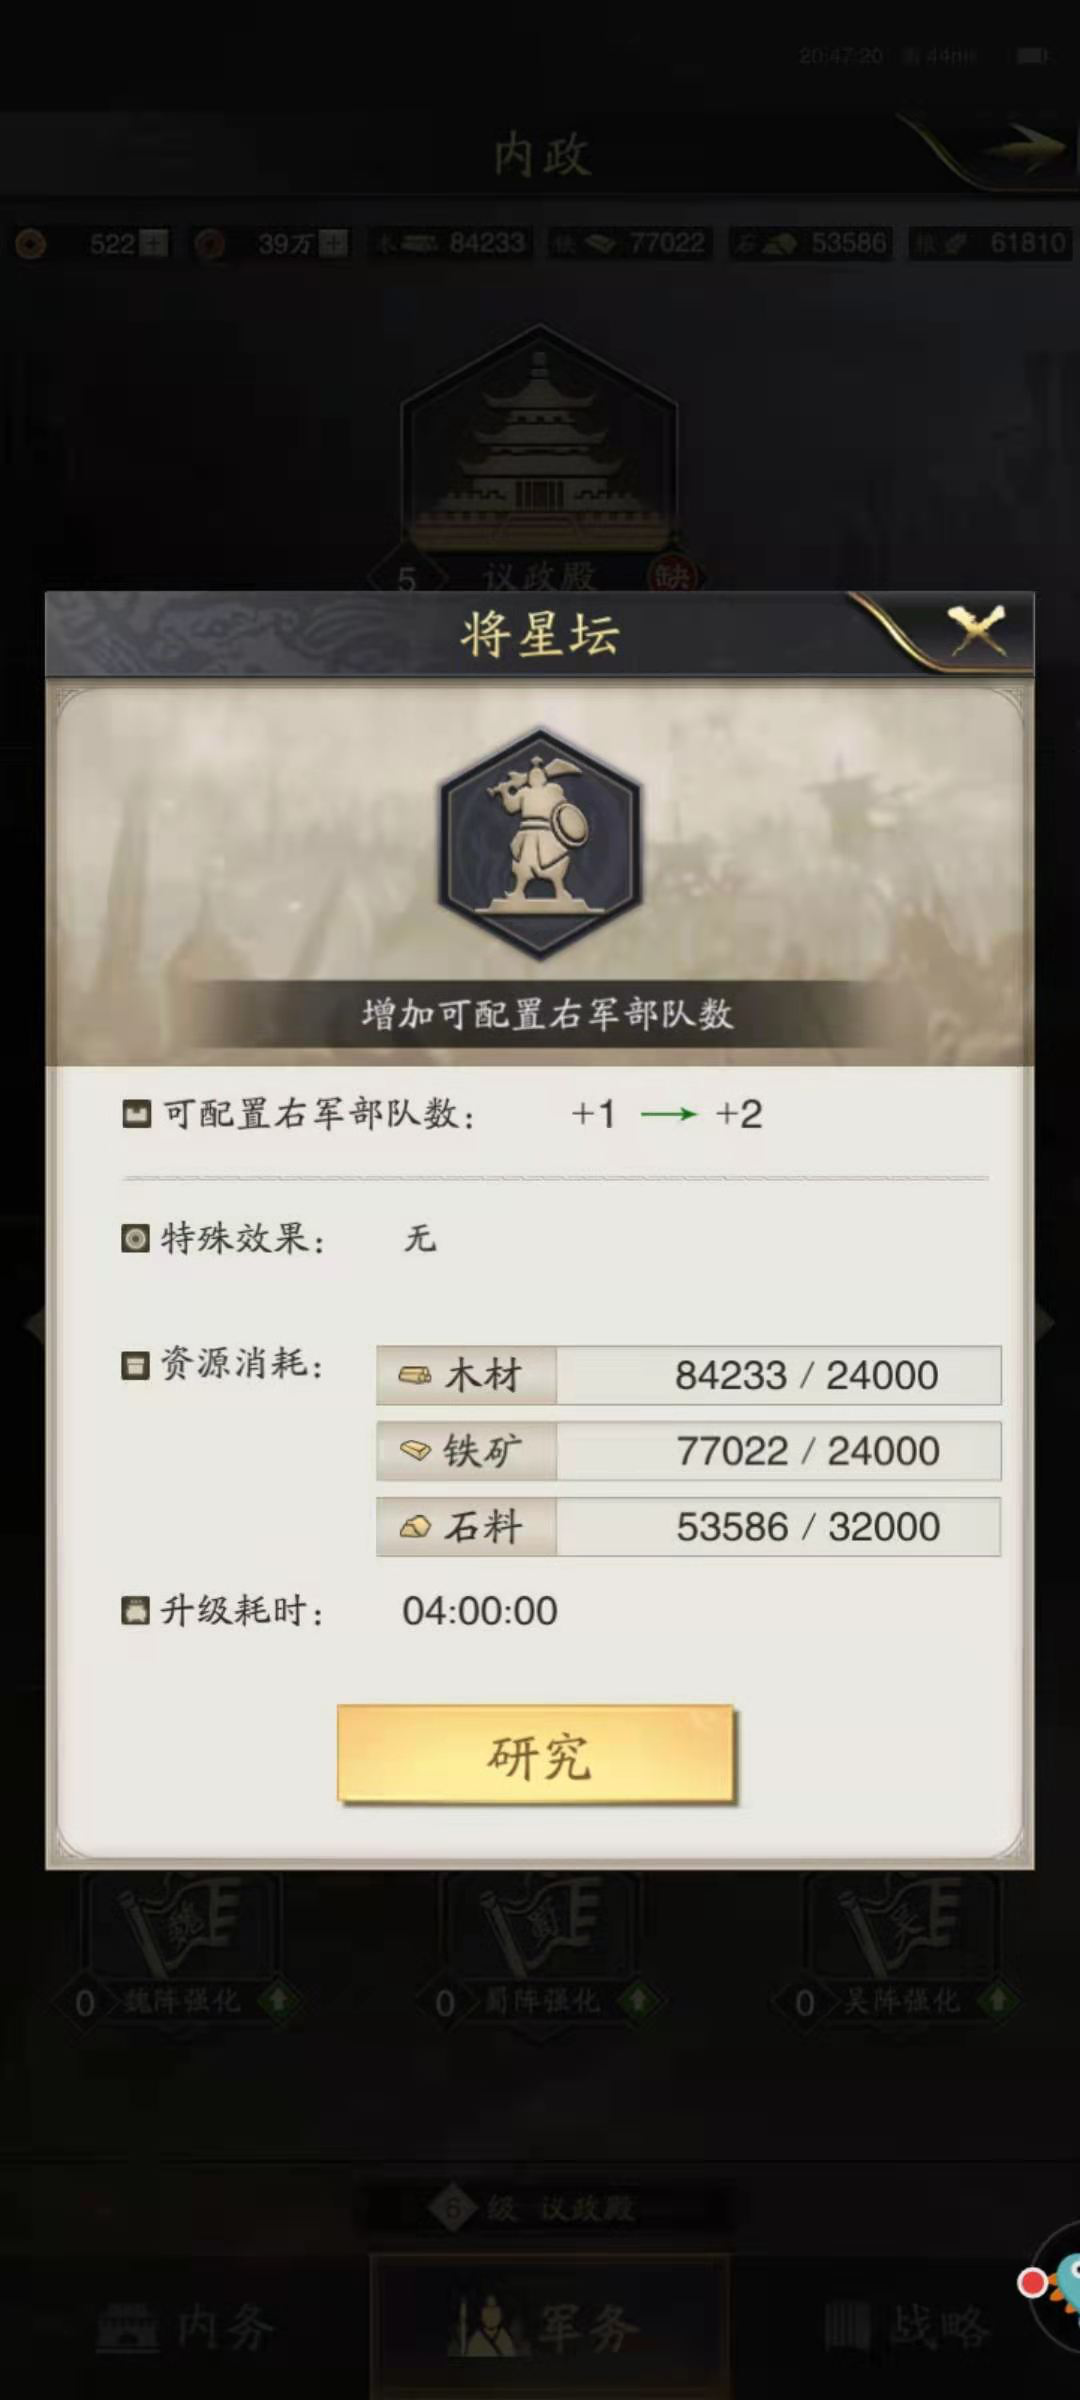Tap the 研究 research button
This screenshot has height=2400, width=1080.
(536, 1755)
